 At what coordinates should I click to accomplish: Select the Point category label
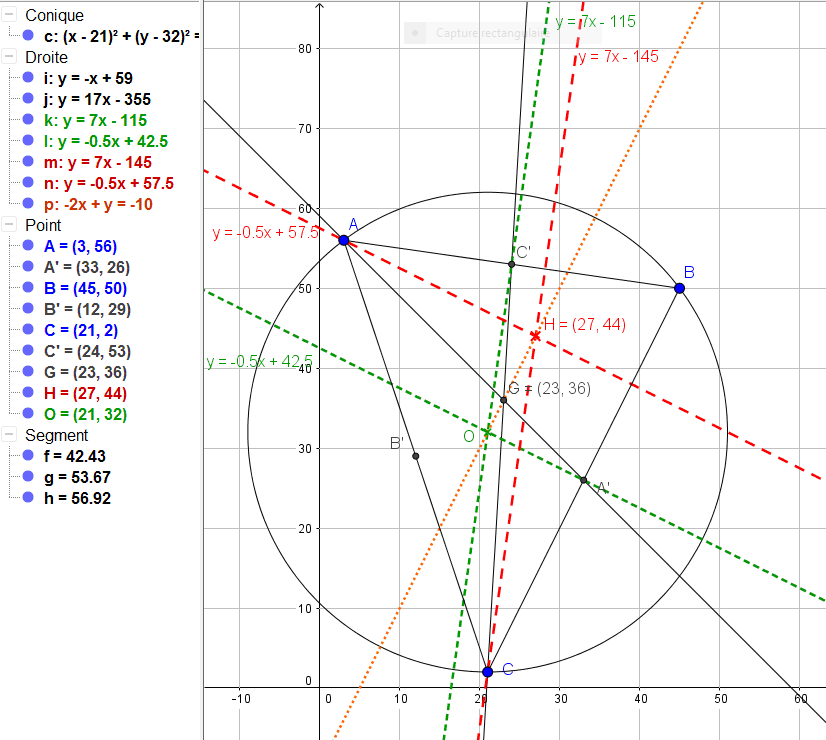[43, 225]
